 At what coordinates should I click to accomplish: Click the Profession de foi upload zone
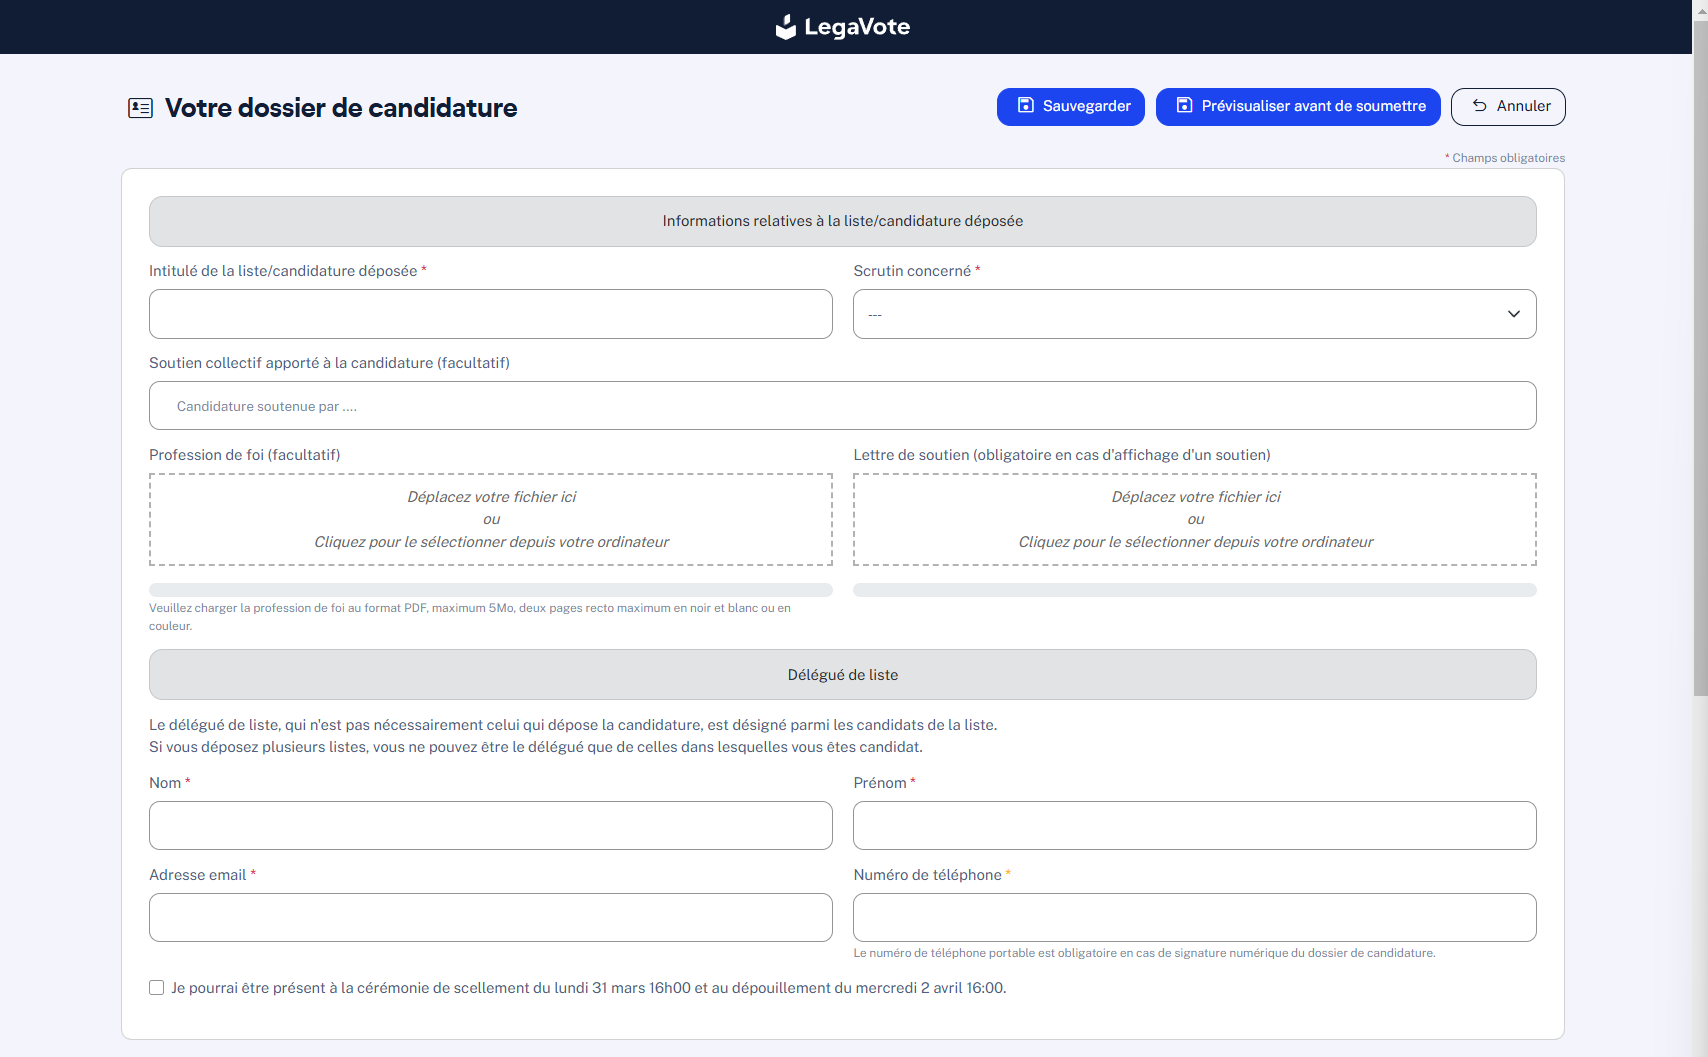[x=491, y=520]
